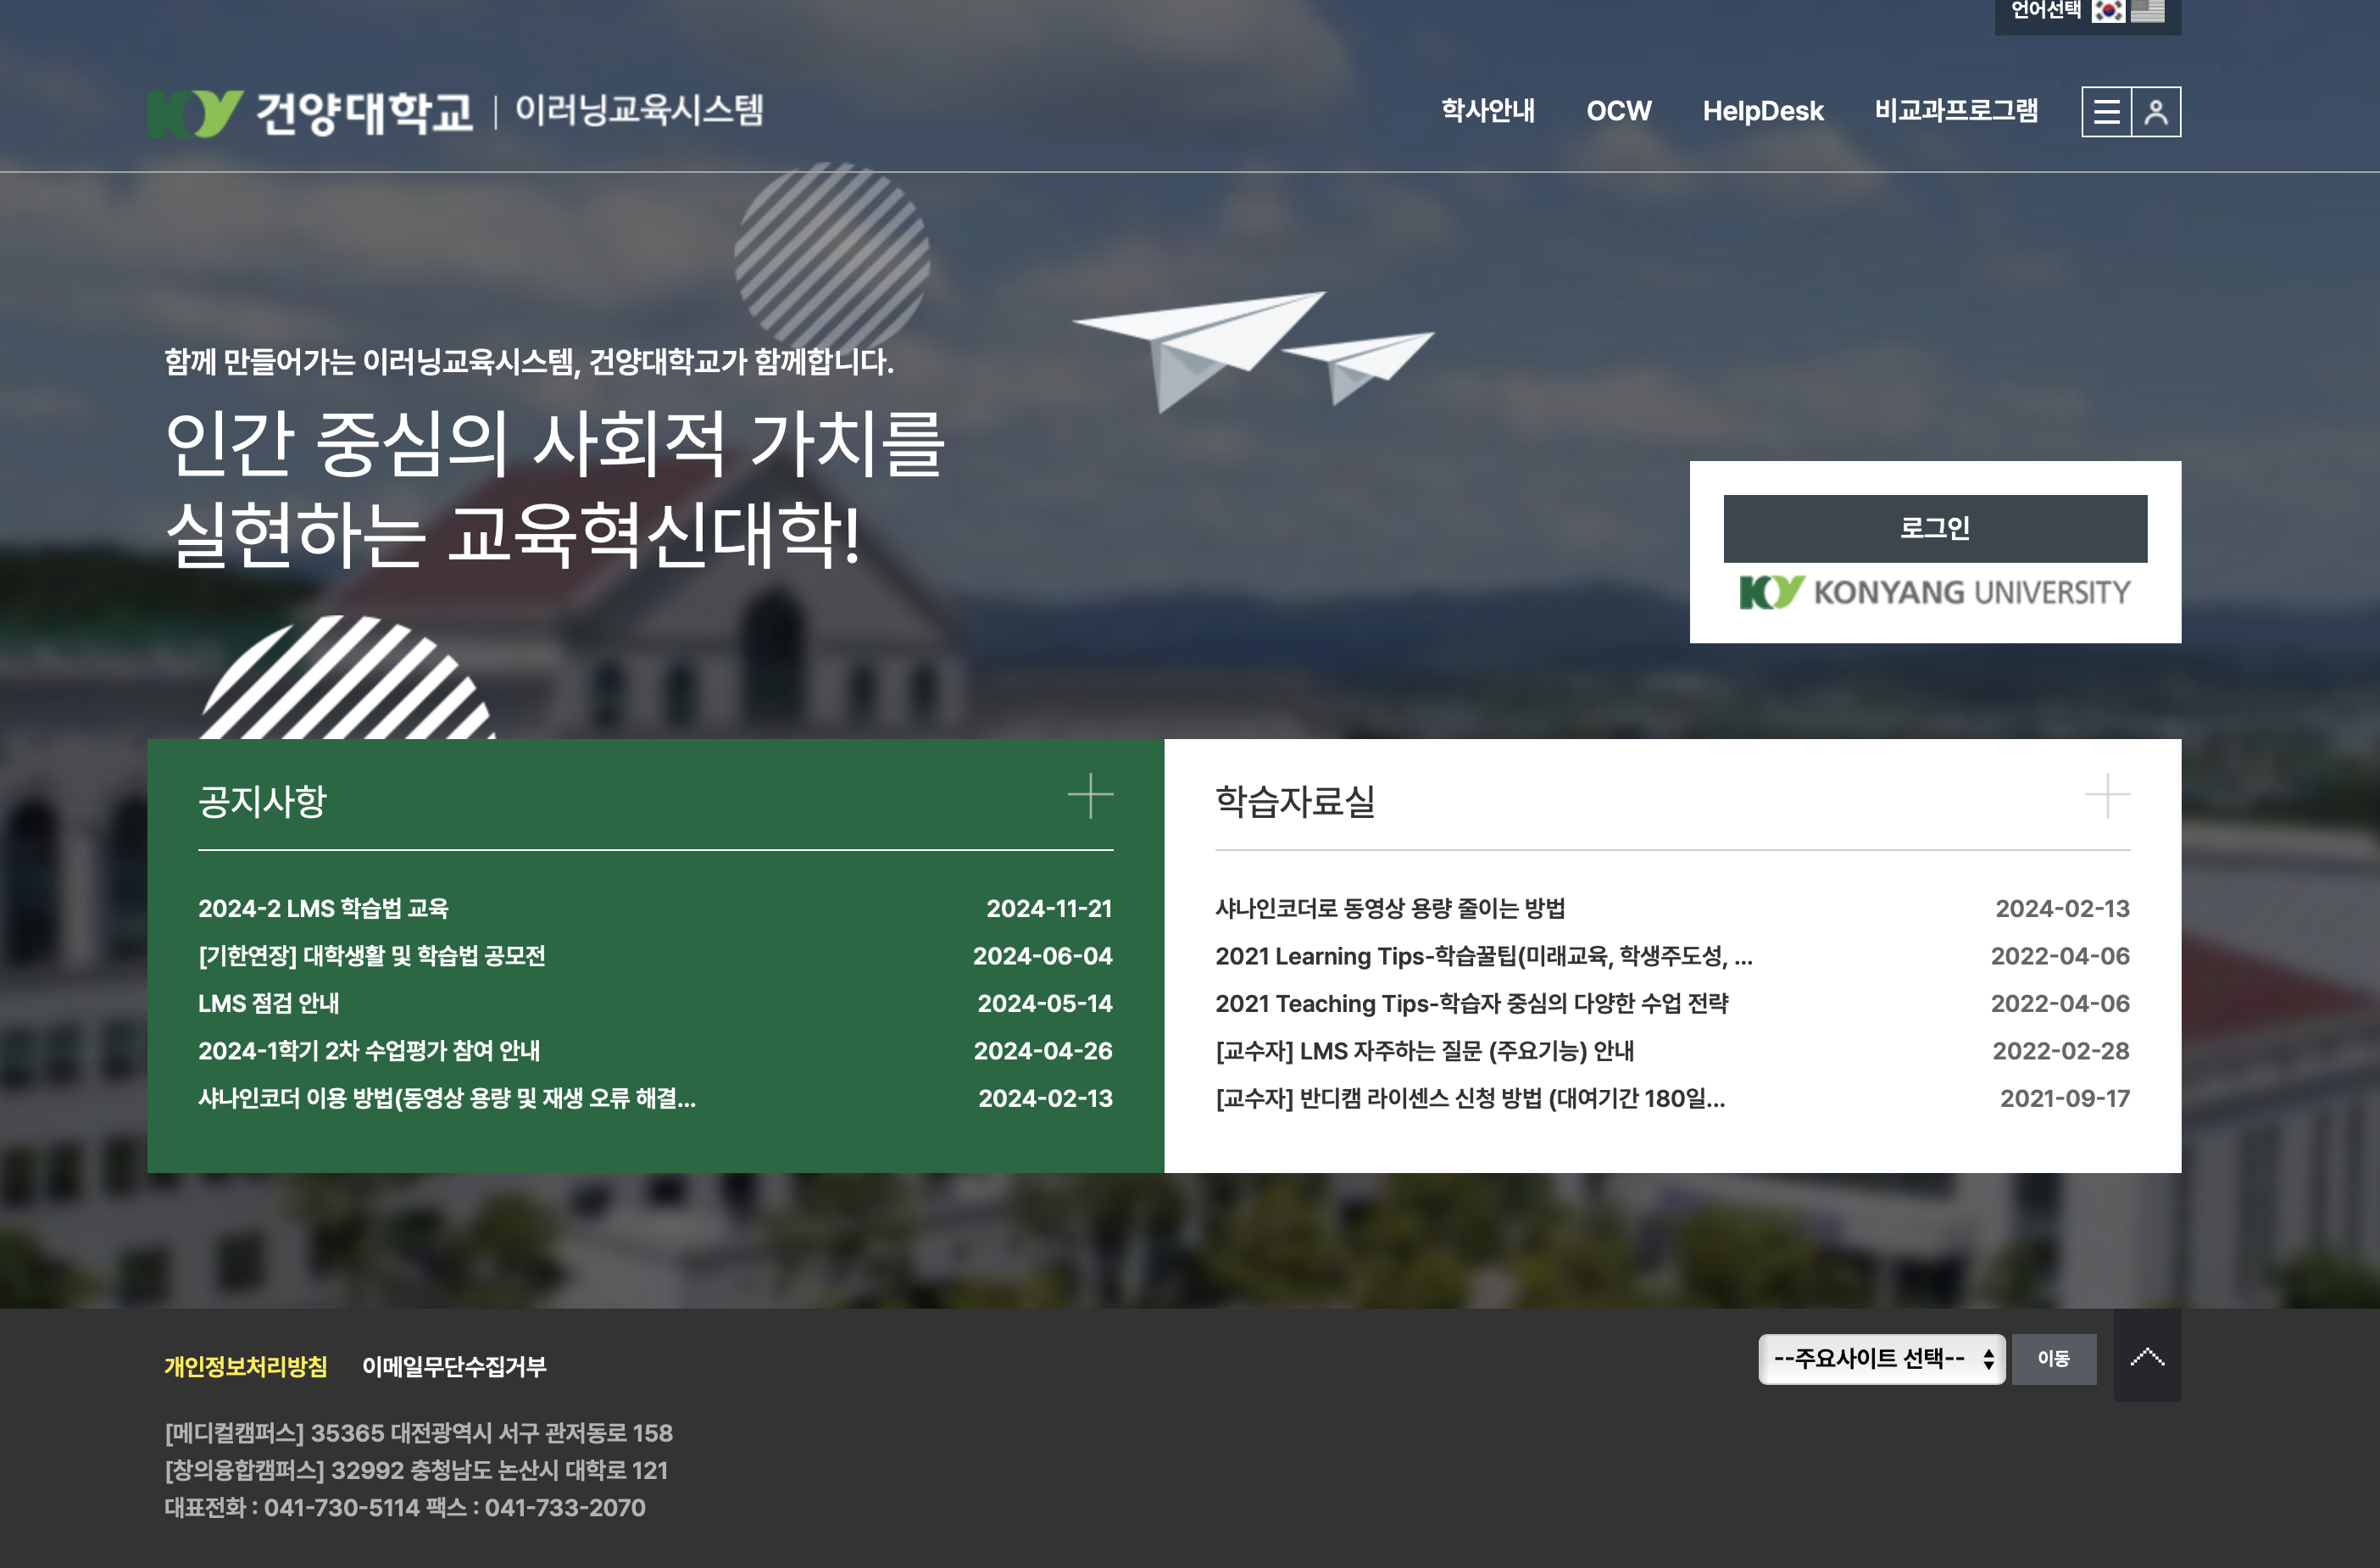The width and height of the screenshot is (2380, 1568).
Task: Open the OCW menu item
Action: click(1618, 111)
